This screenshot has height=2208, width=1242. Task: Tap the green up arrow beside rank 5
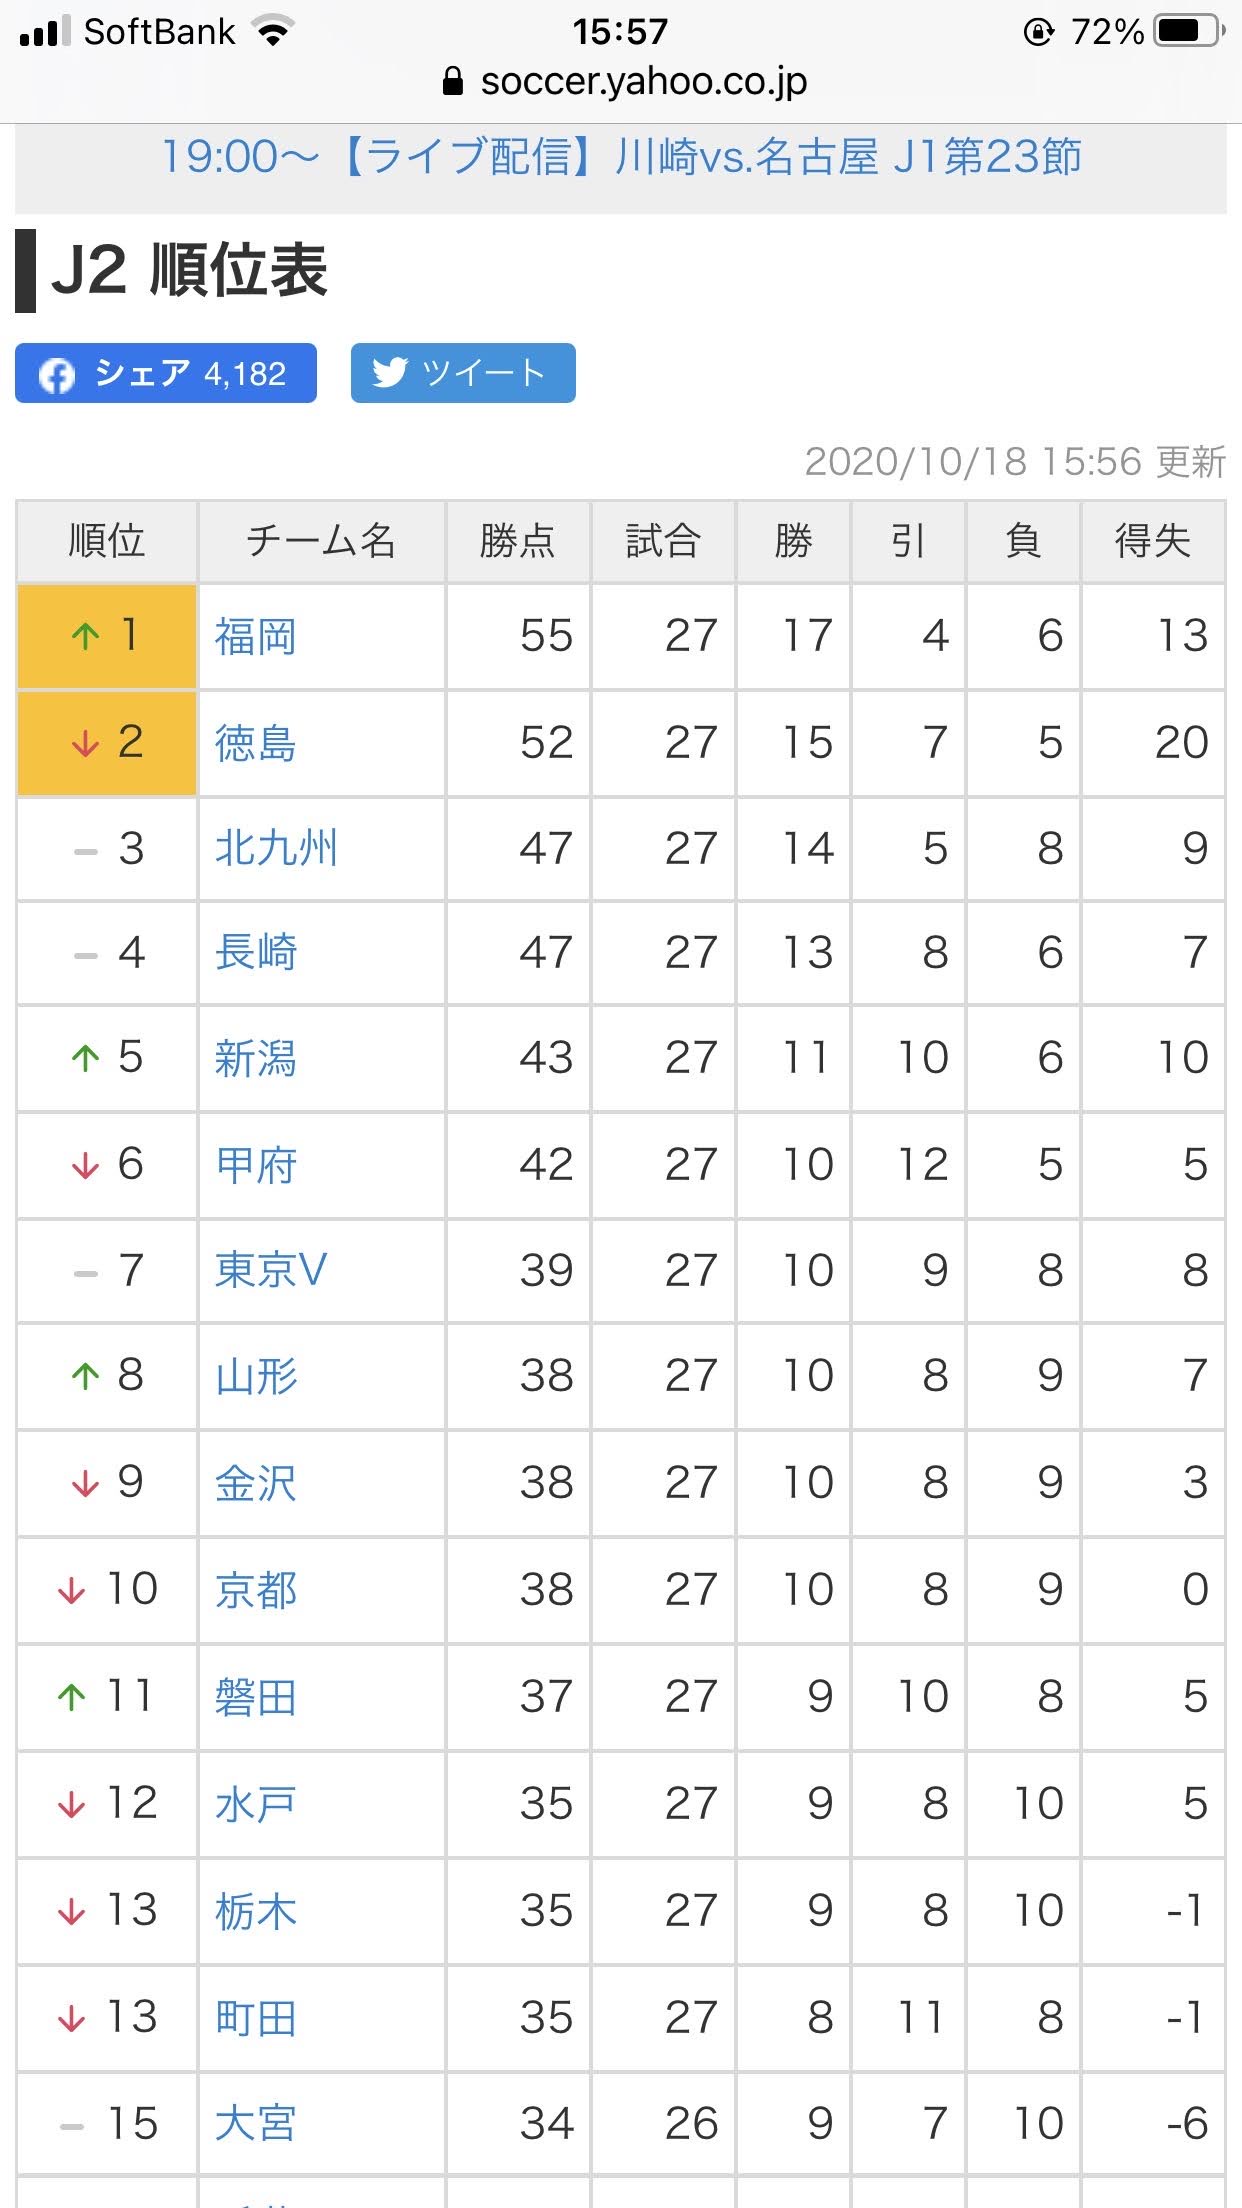86,1058
